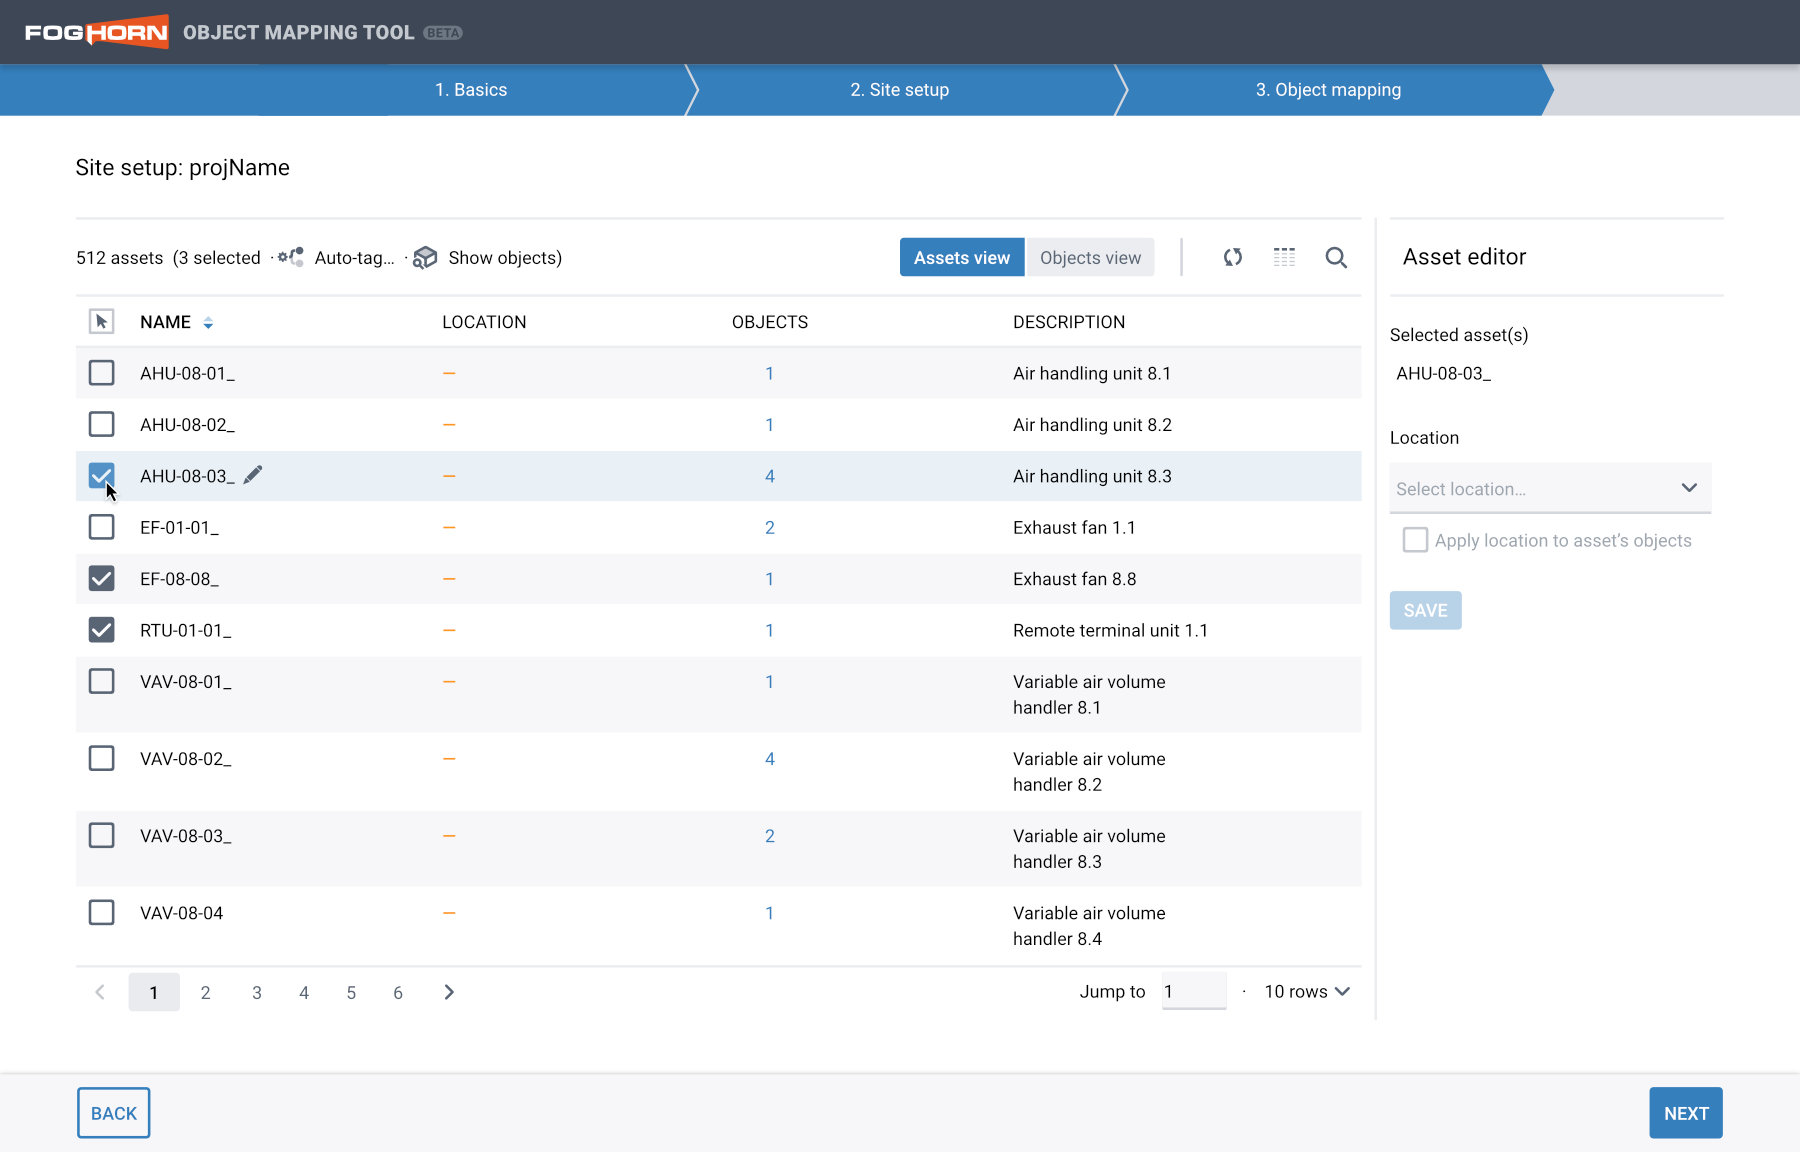The width and height of the screenshot is (1800, 1152).
Task: Click the search magnifier icon
Action: 1336,257
